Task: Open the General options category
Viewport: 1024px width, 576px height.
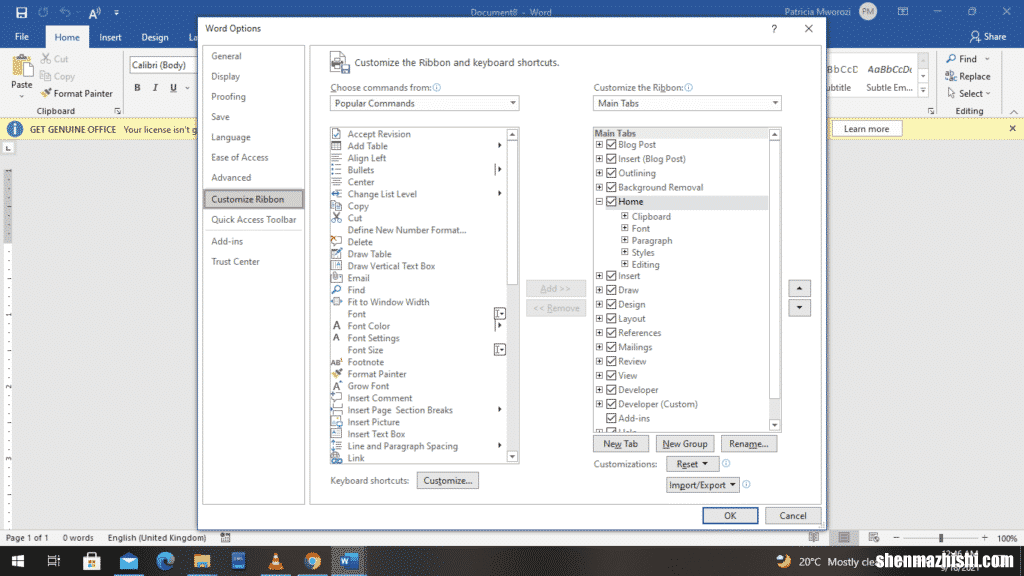Action: pyautogui.click(x=226, y=56)
